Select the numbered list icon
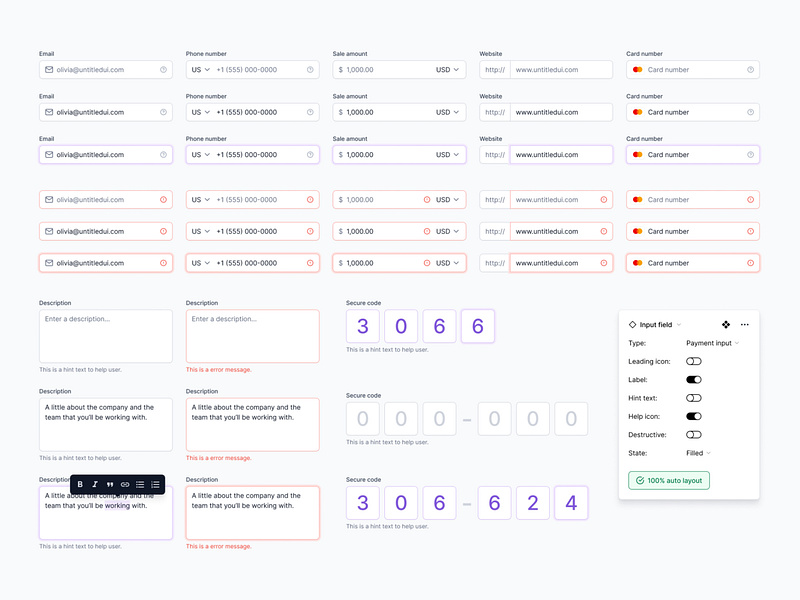Viewport: 800px width, 600px height. (155, 484)
